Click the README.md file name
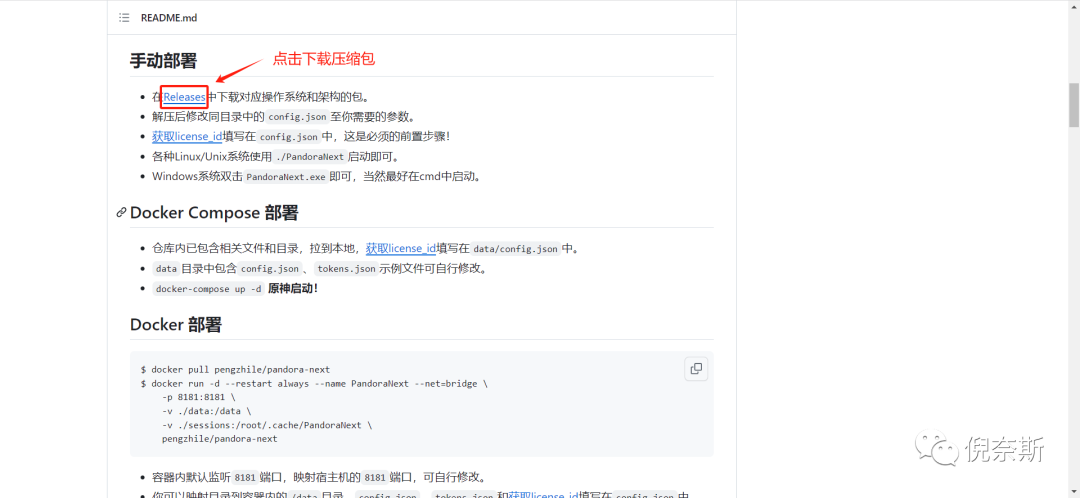Screen dimensions: 1080x498 click(x=169, y=18)
